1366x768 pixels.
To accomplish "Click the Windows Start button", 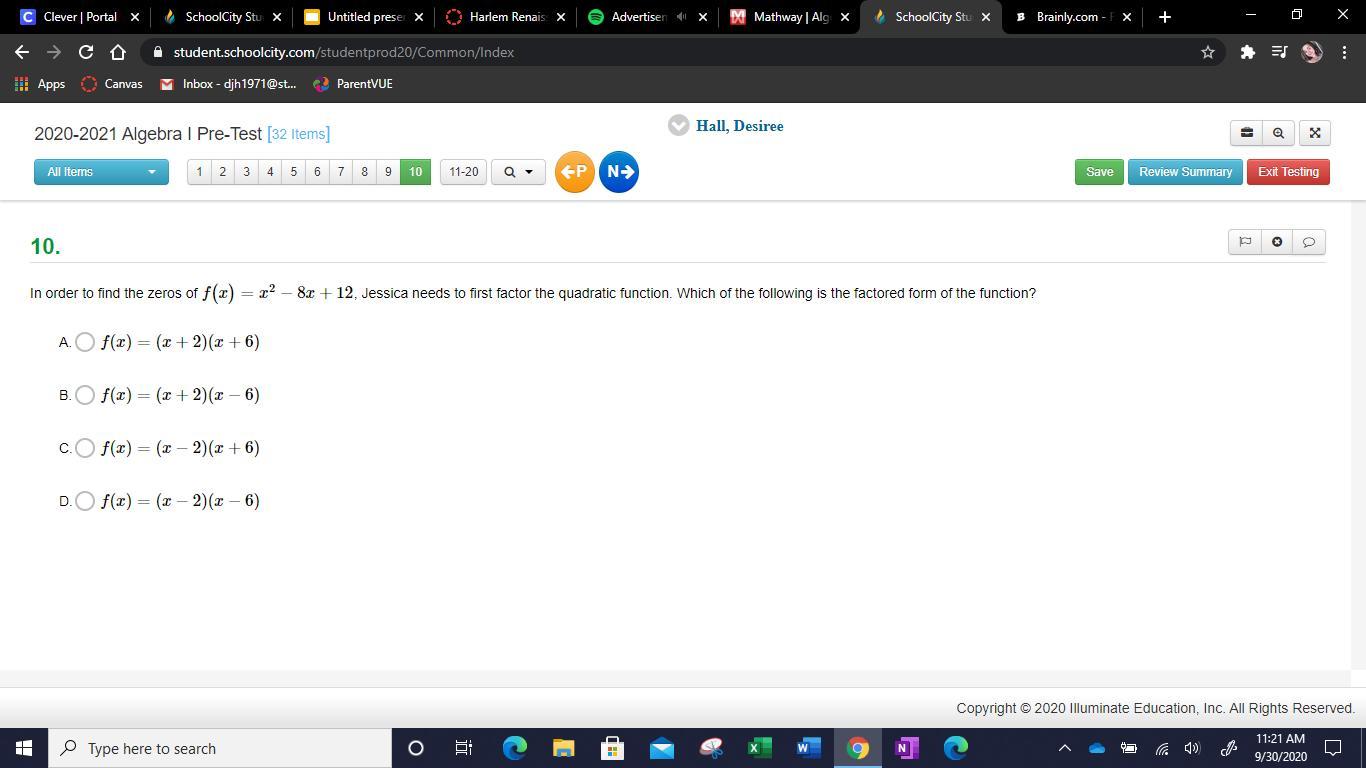I will click(x=24, y=748).
